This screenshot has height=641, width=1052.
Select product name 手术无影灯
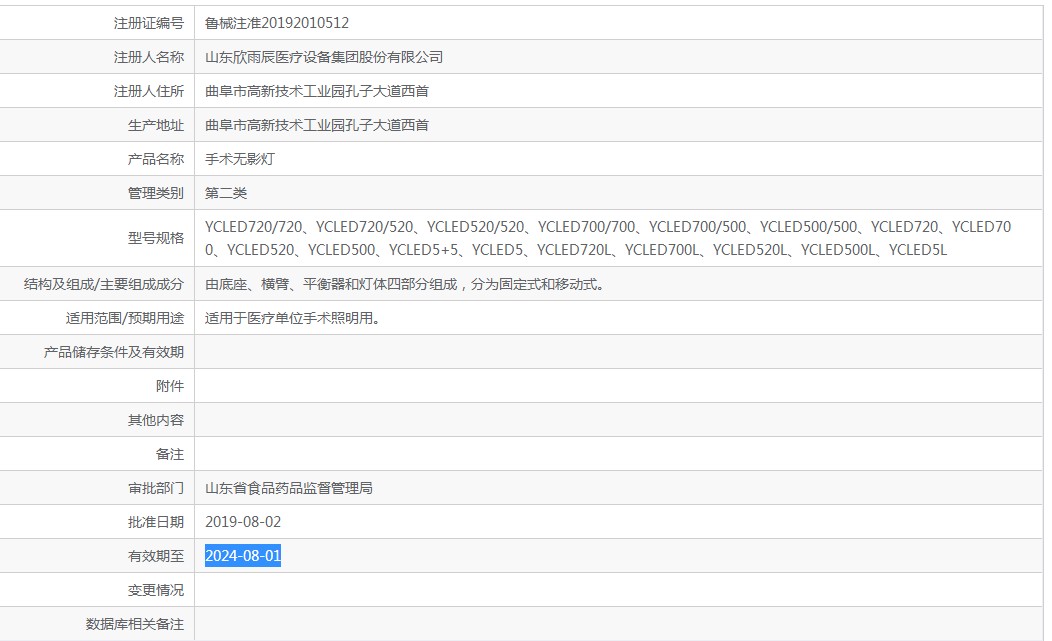click(240, 159)
